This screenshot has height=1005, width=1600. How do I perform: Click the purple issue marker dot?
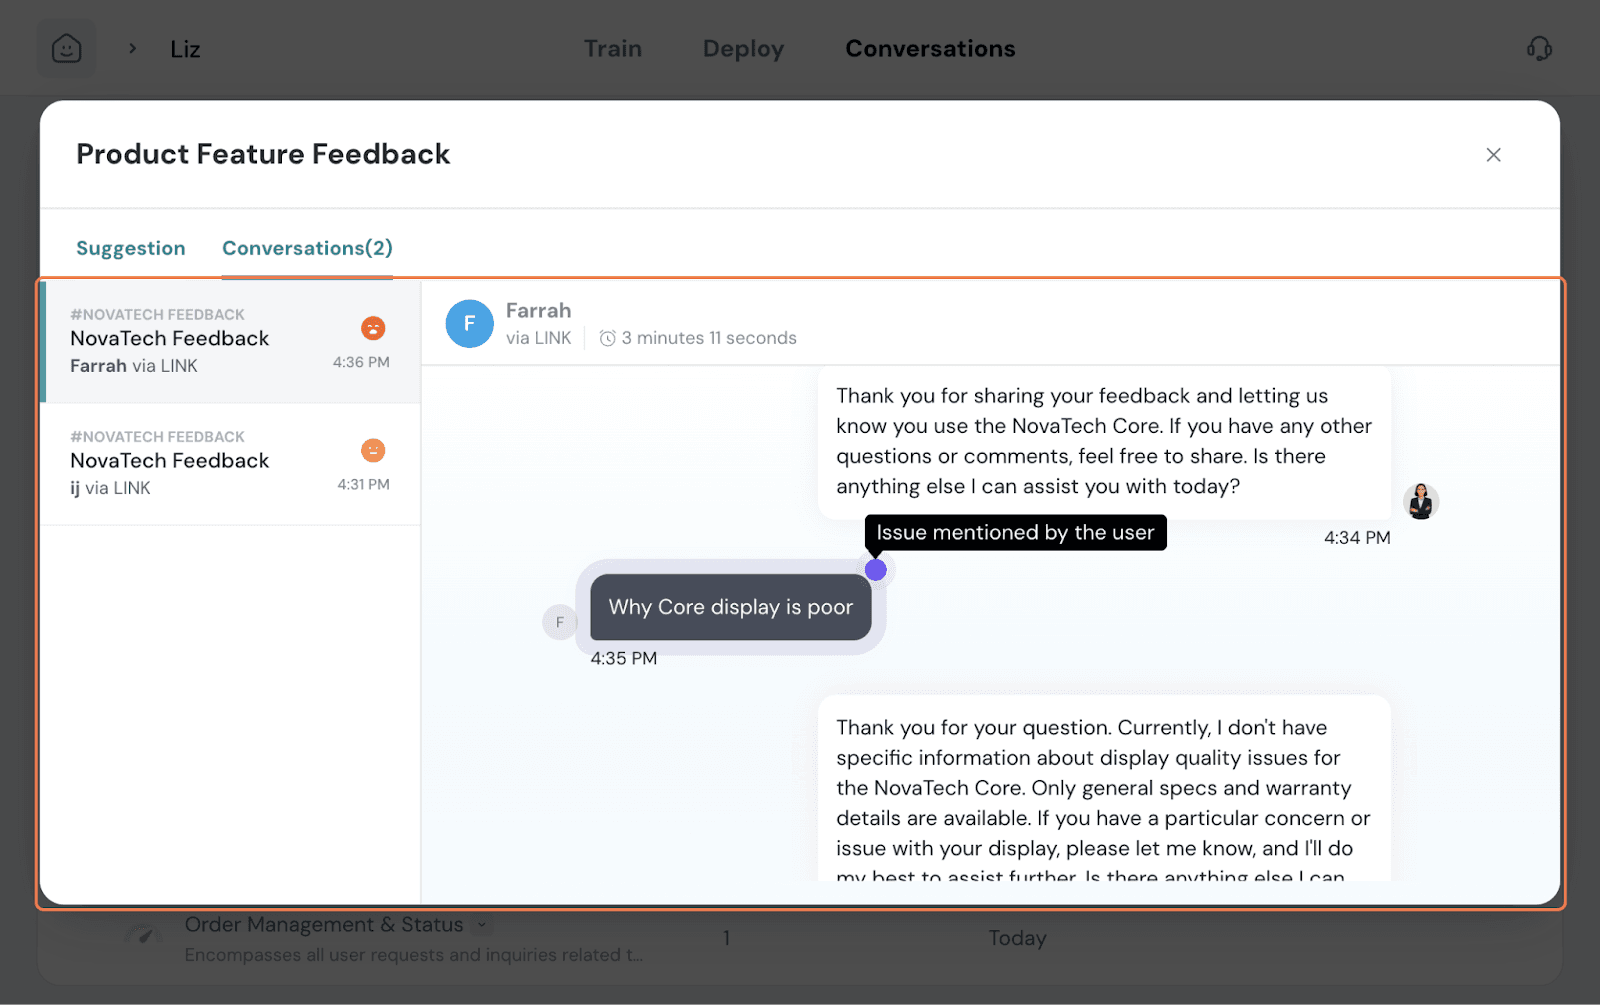click(x=876, y=570)
